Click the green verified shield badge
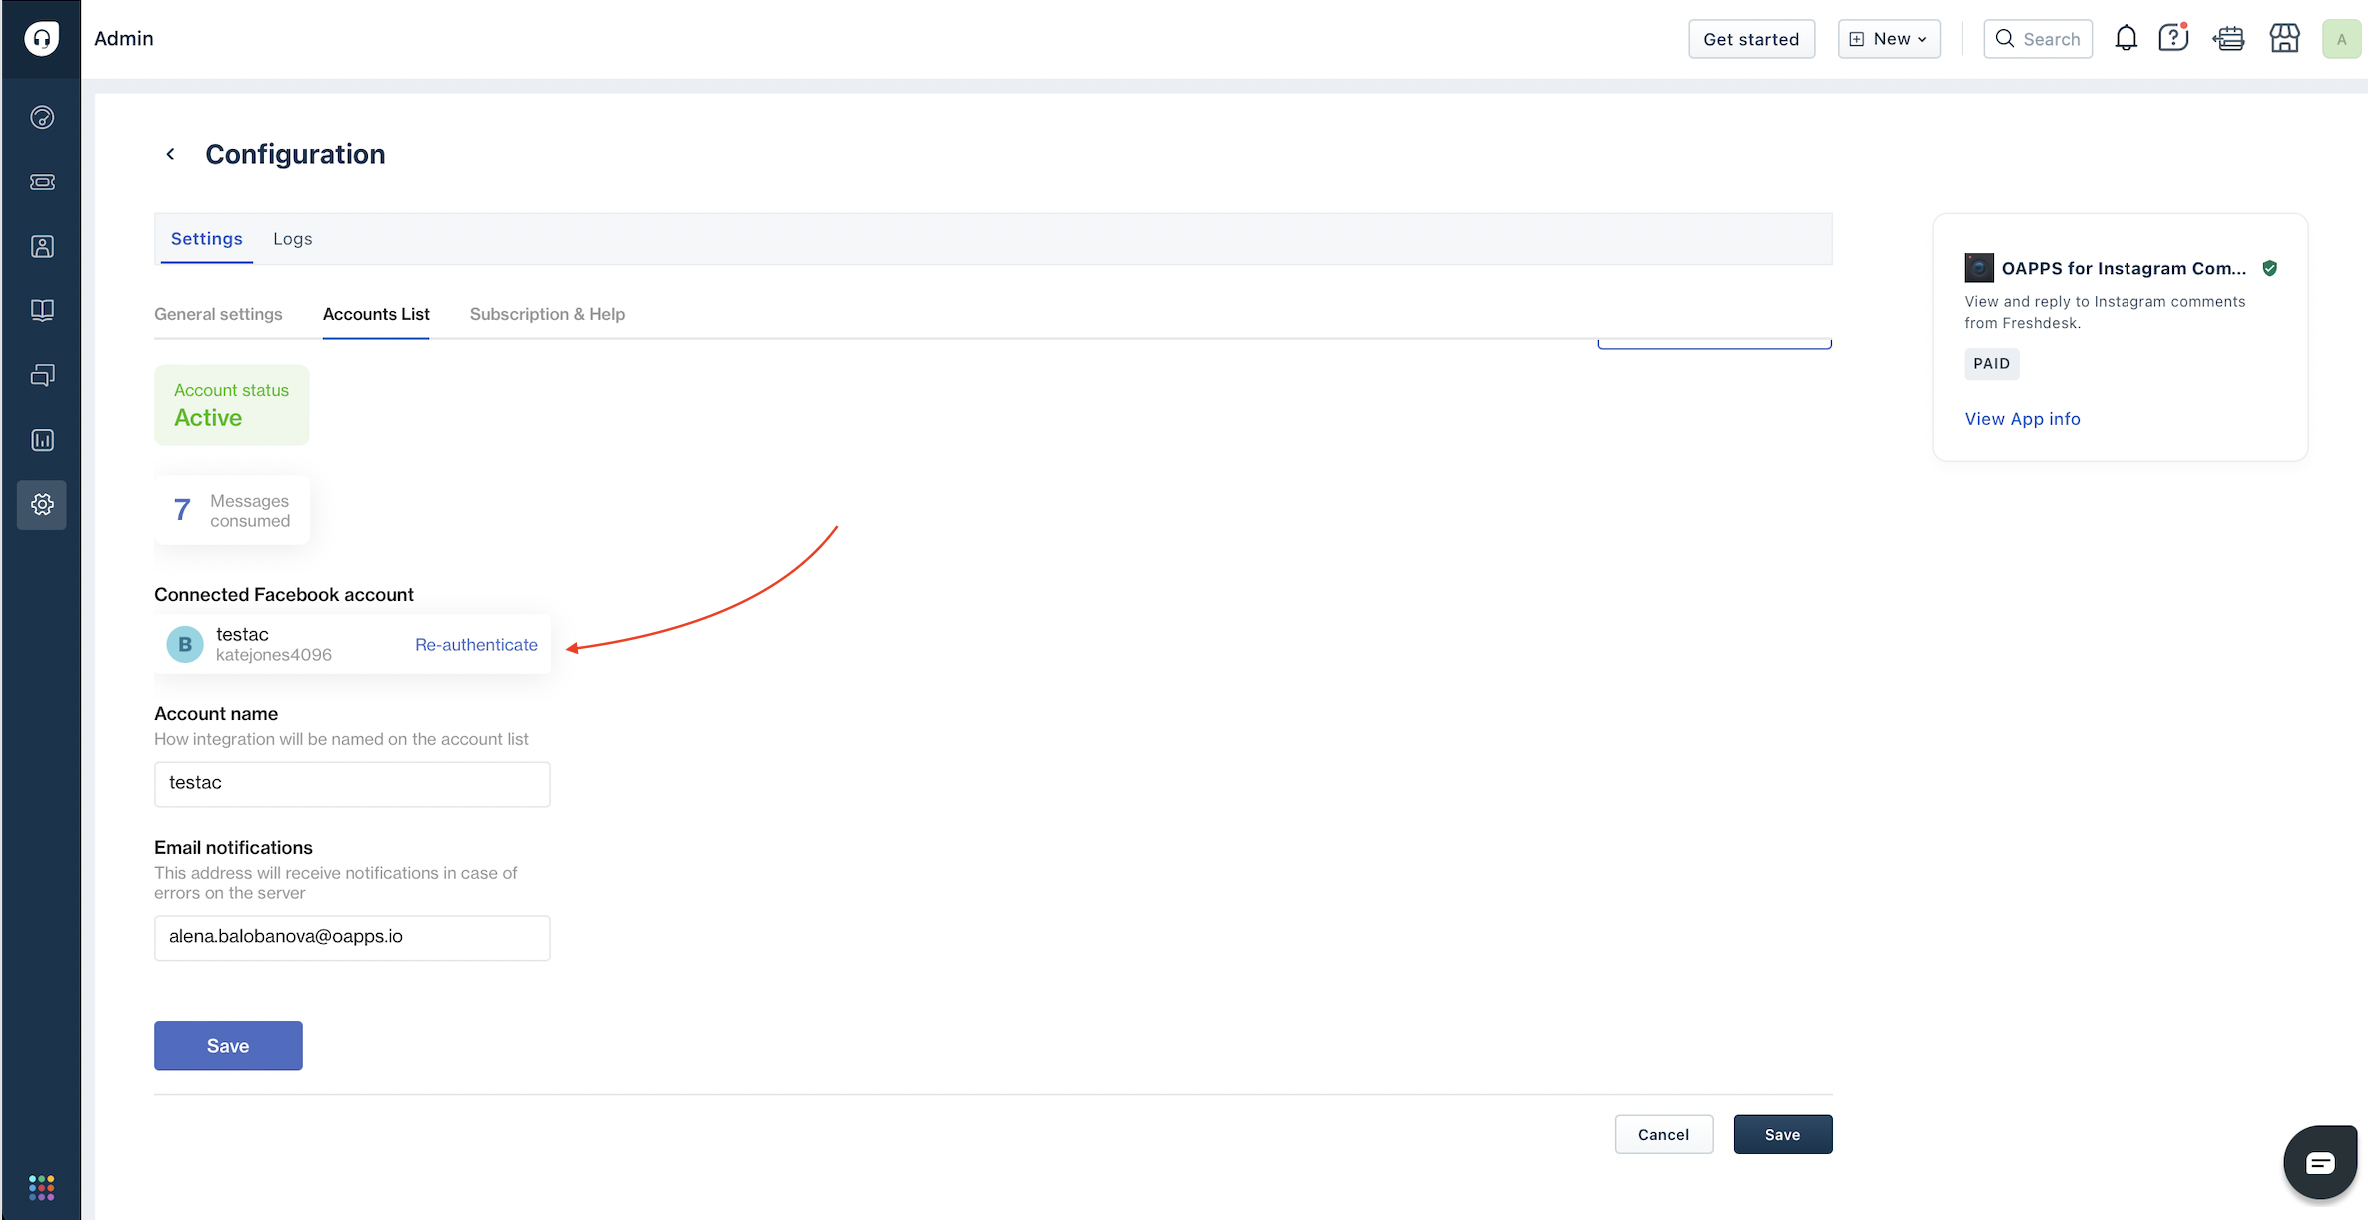 [2270, 268]
